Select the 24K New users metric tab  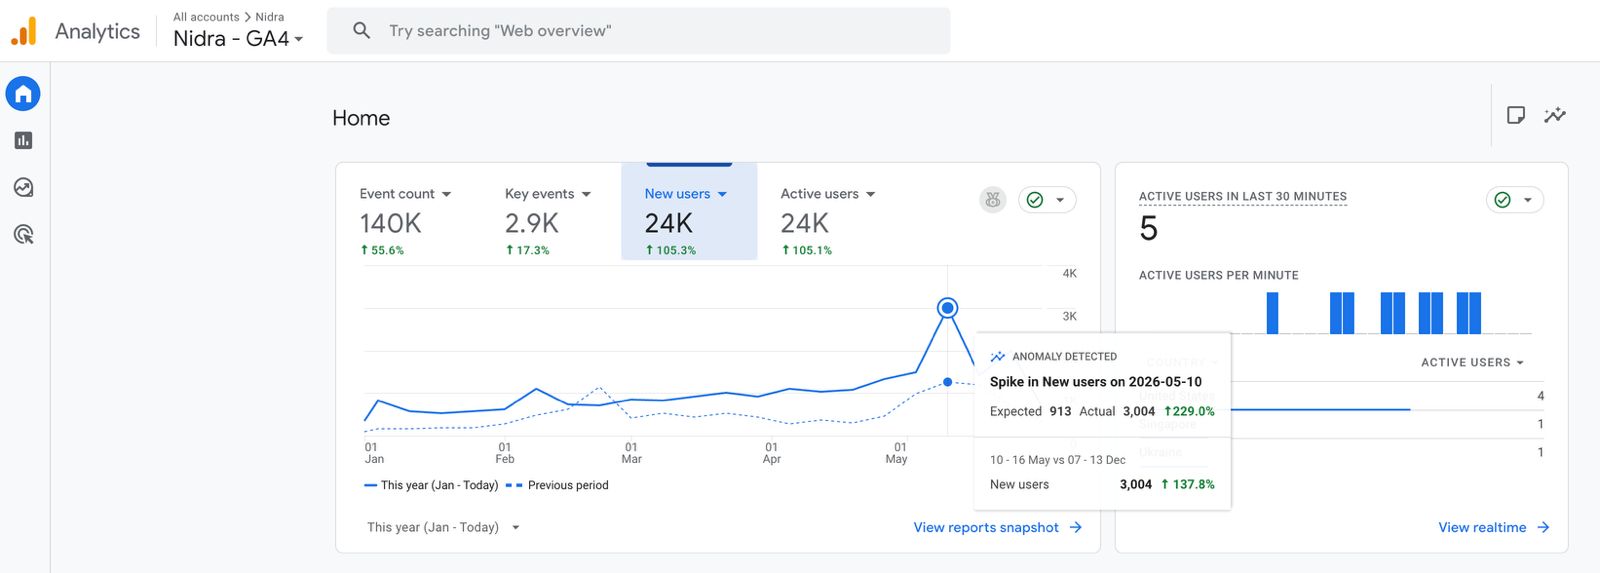tap(689, 212)
